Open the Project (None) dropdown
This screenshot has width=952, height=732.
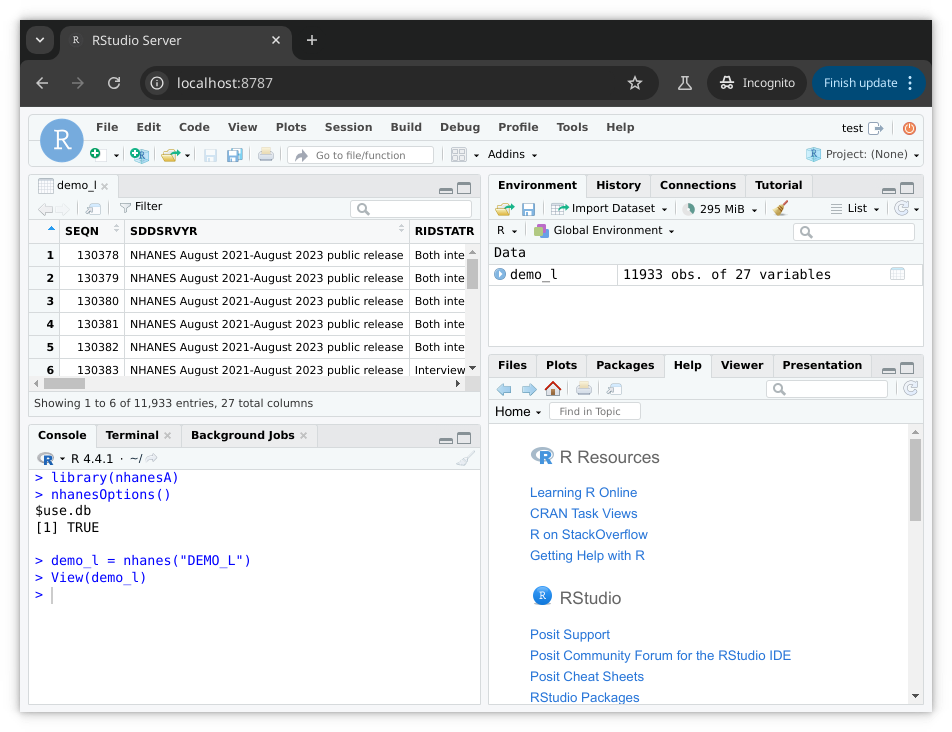point(862,154)
